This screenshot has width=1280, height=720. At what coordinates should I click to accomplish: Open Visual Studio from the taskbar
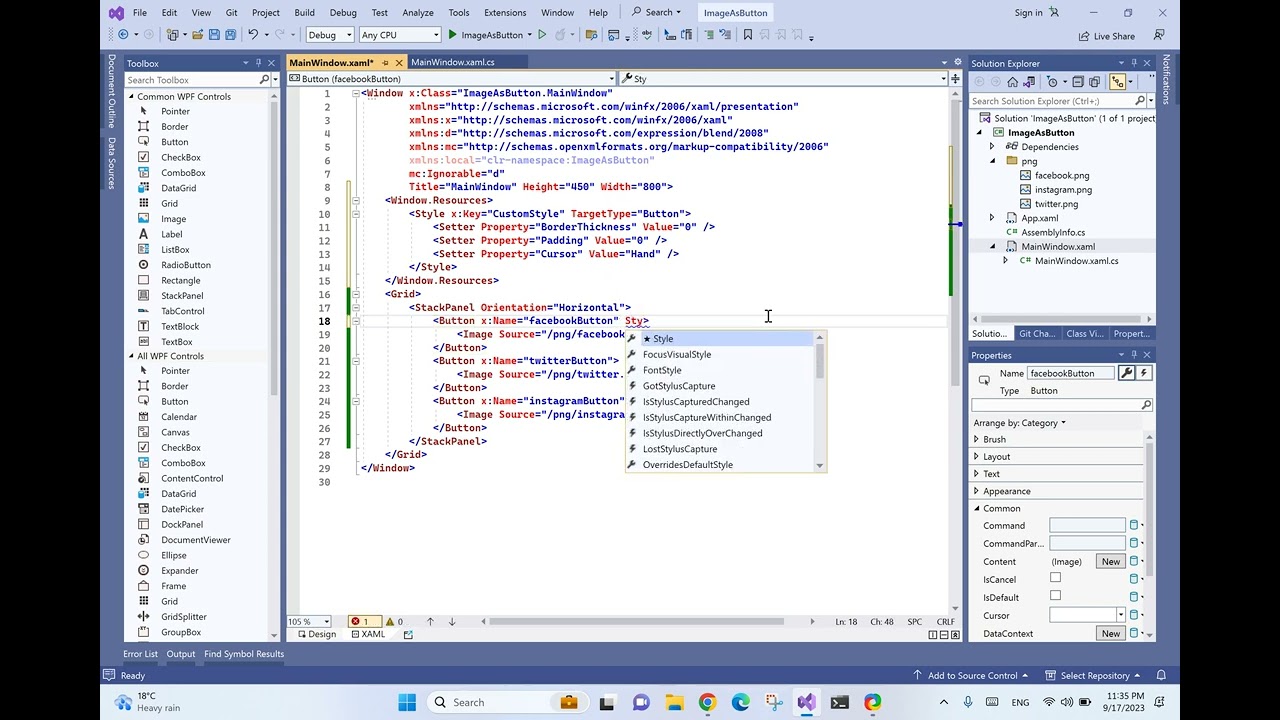pyautogui.click(x=806, y=702)
